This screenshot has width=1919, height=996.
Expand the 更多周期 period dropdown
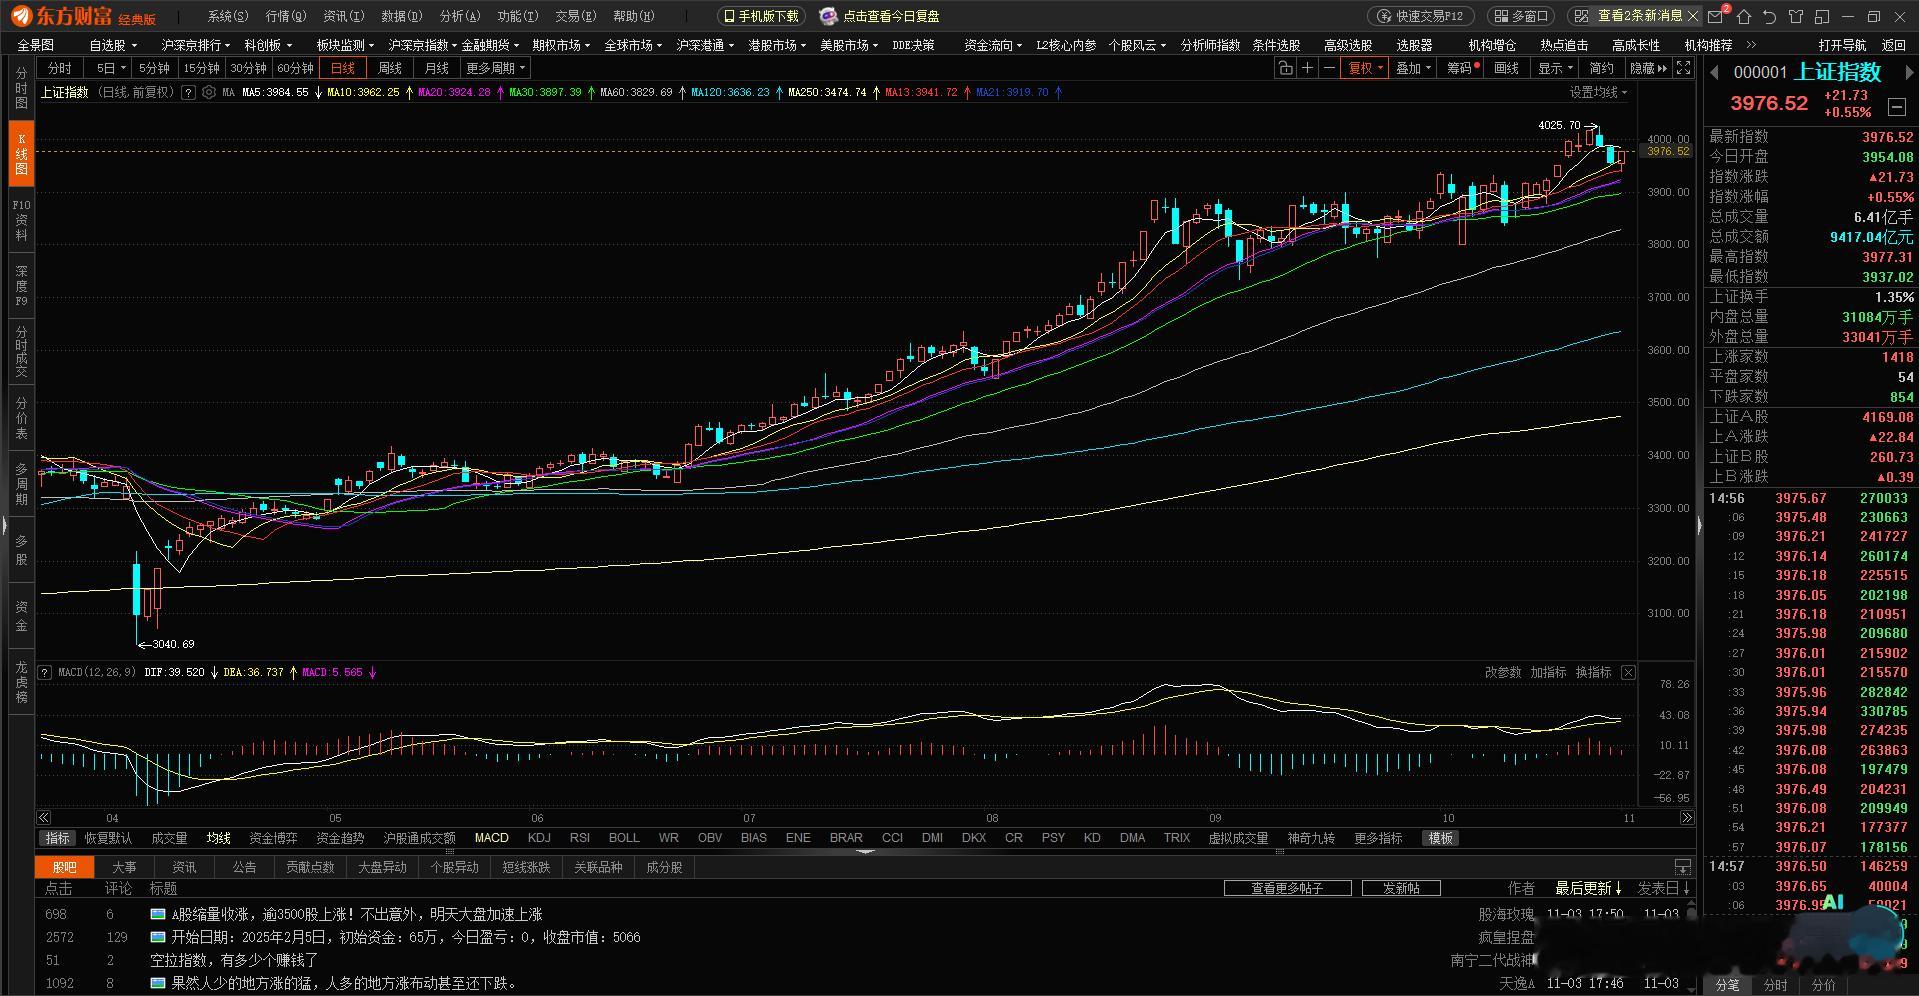coord(496,68)
